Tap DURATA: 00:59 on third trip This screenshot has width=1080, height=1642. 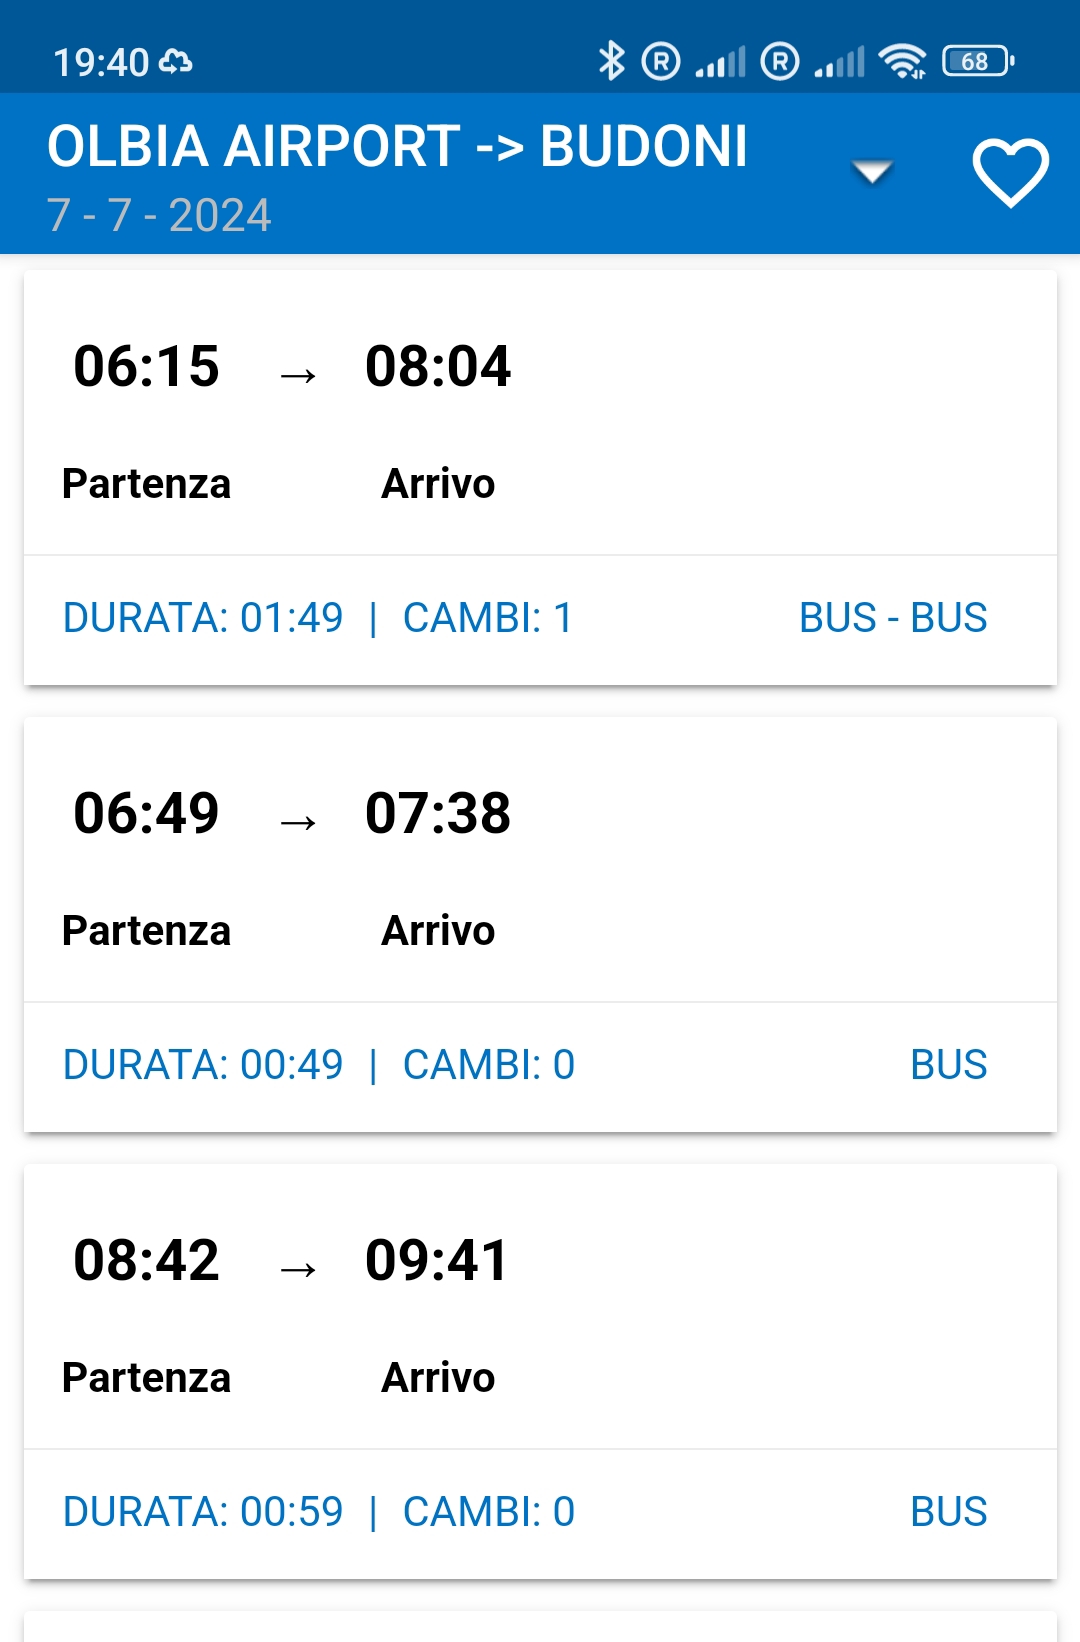[x=203, y=1512]
